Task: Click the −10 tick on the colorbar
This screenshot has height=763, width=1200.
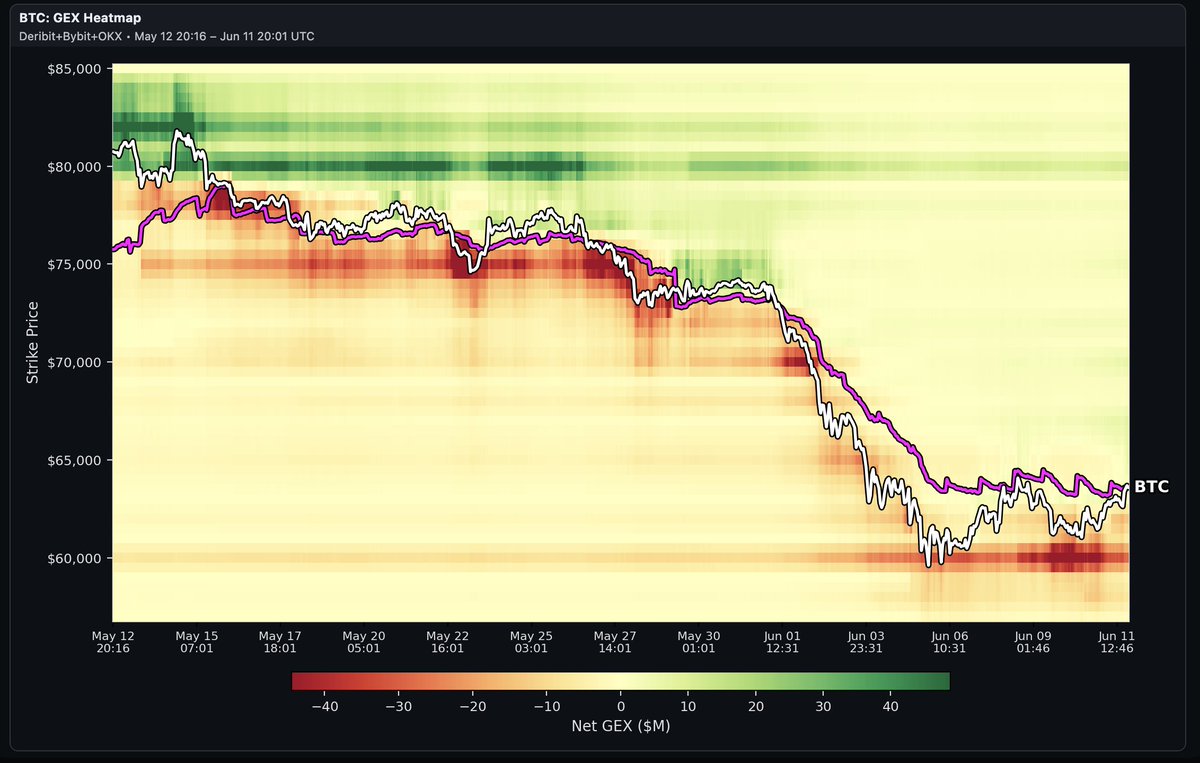Action: [546, 706]
